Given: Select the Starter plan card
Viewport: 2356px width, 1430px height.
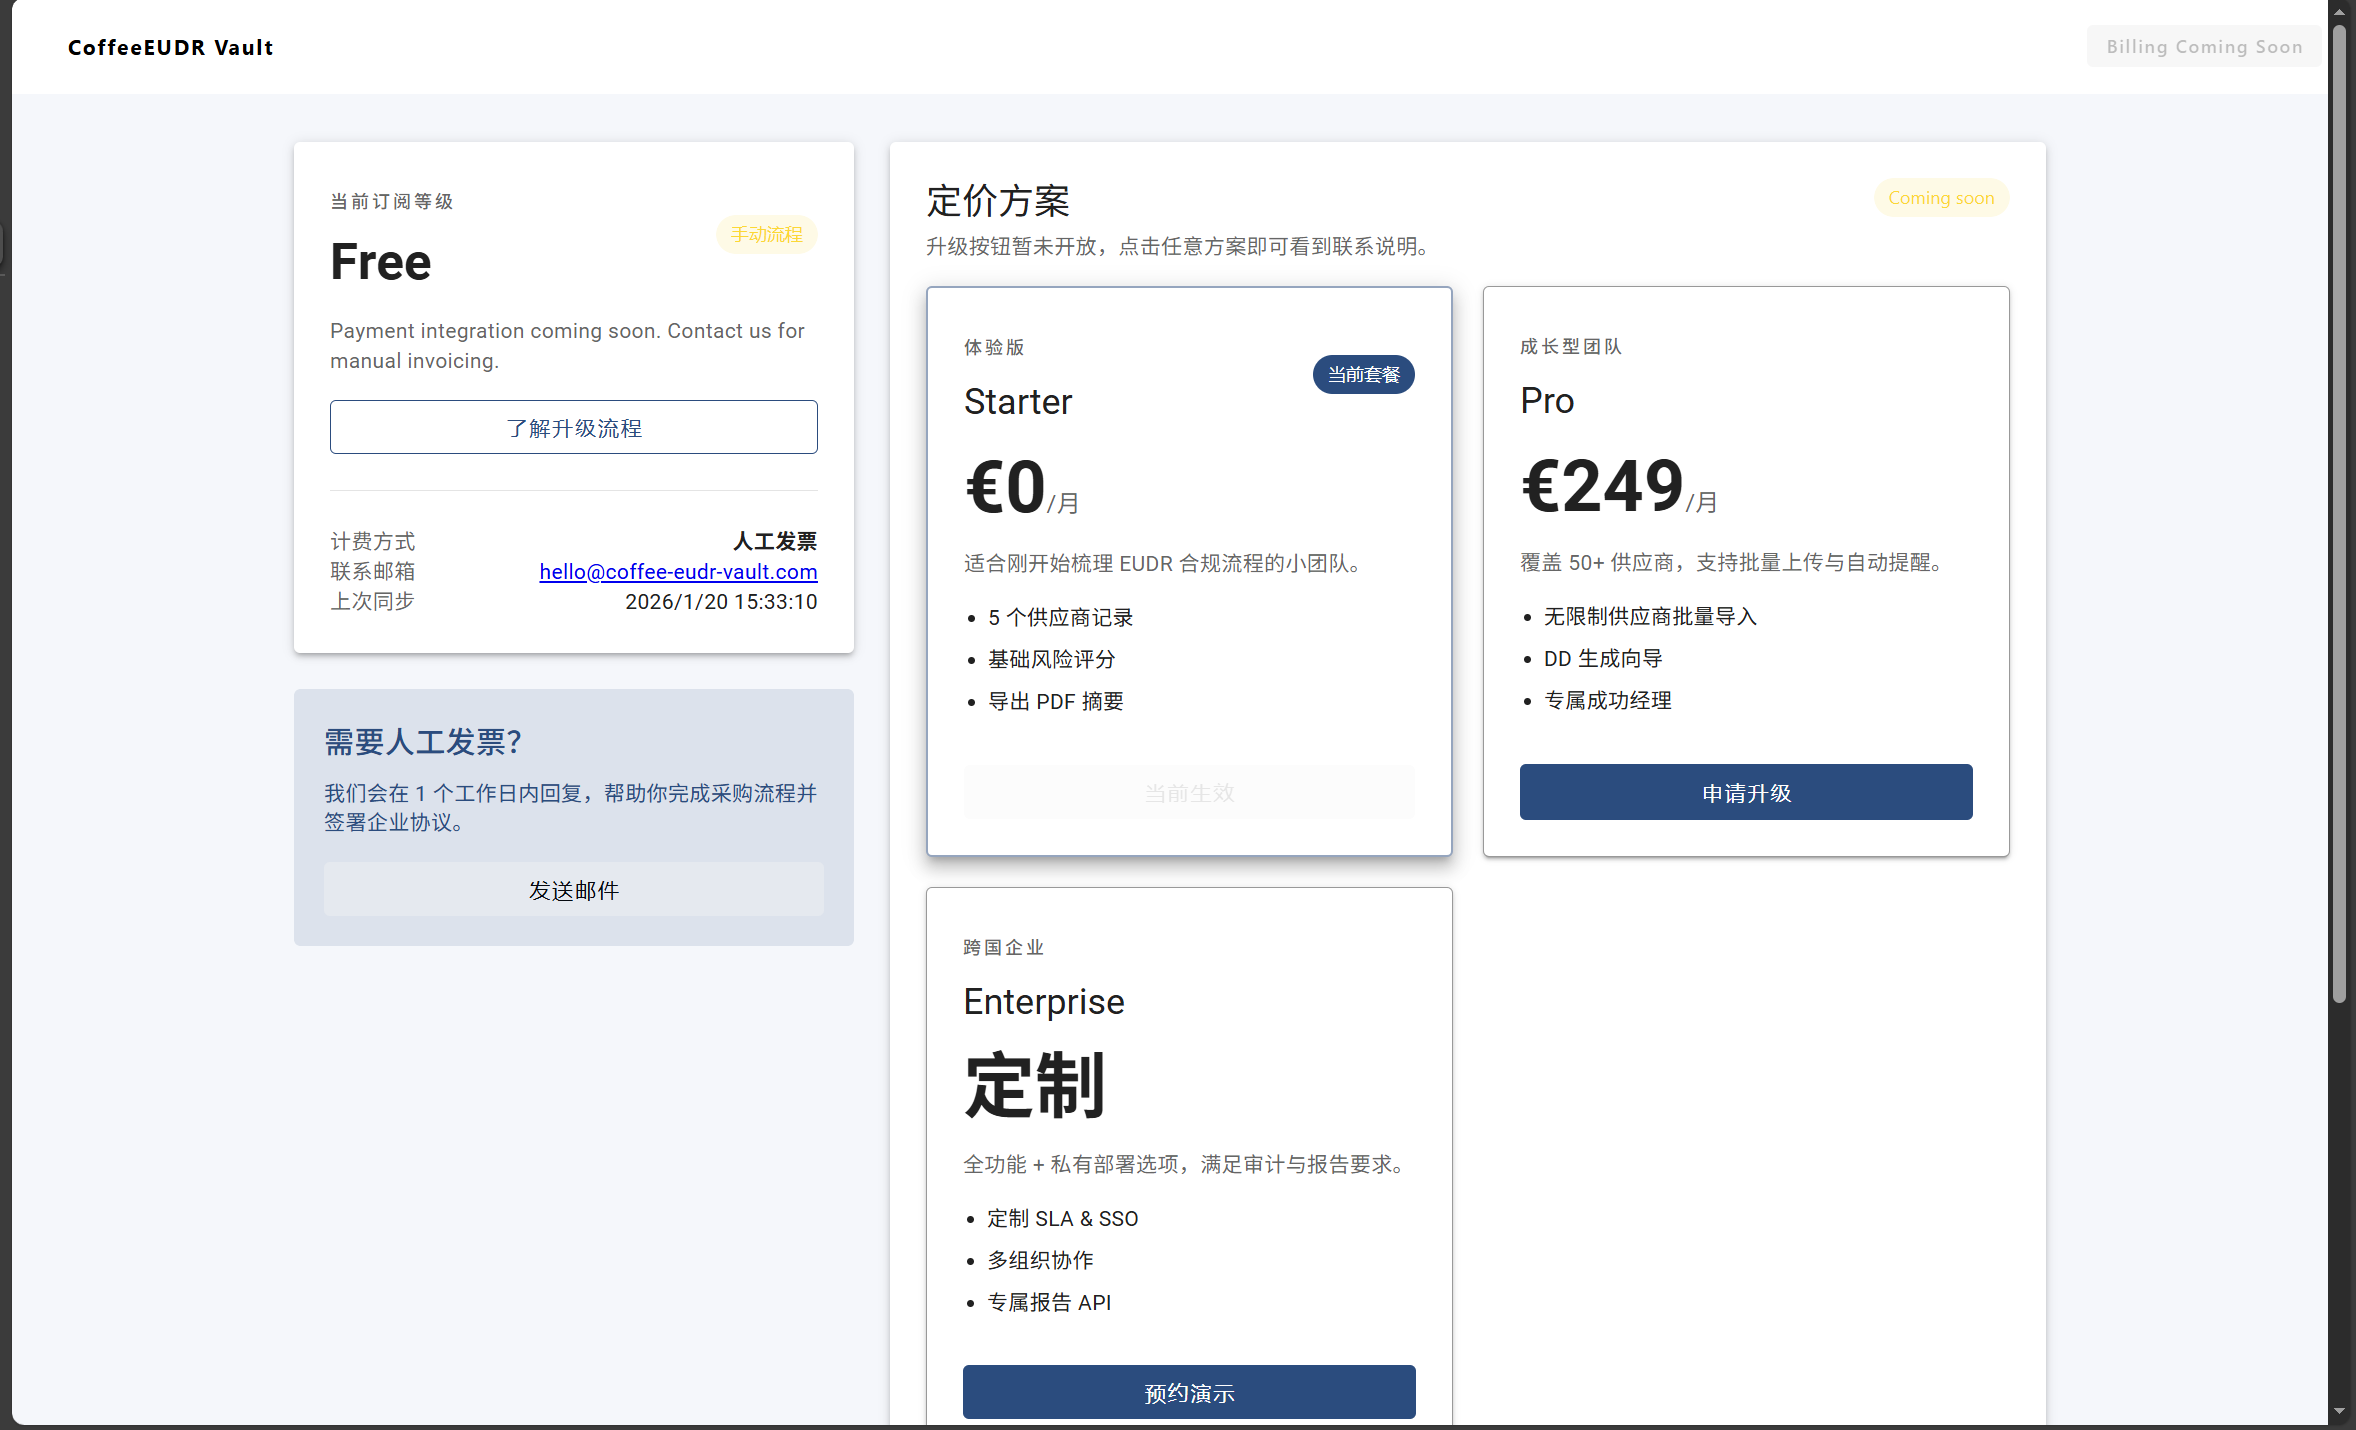Looking at the screenshot, I should (x=1188, y=571).
